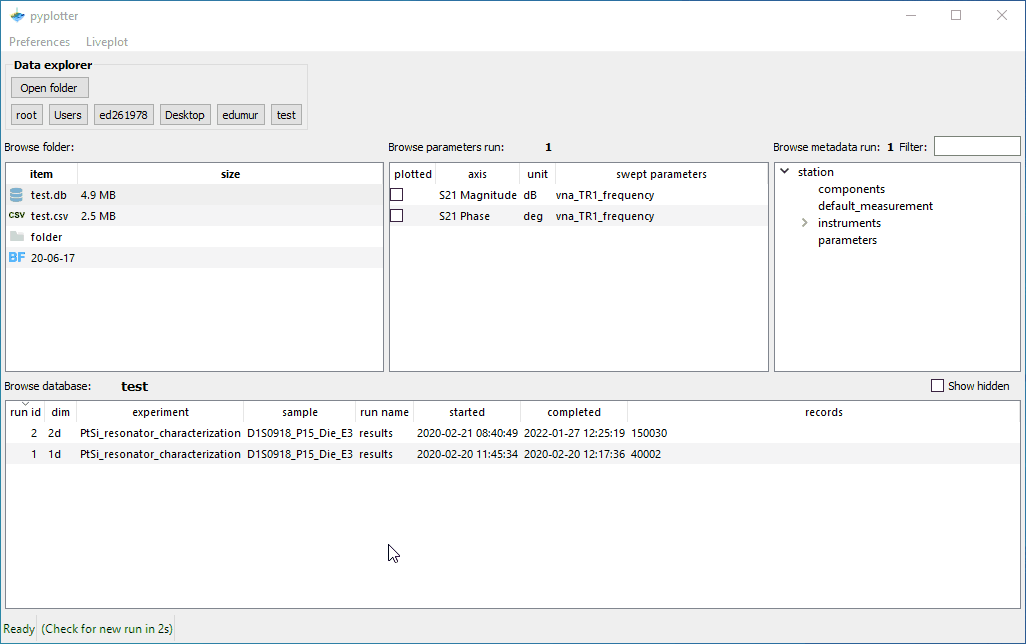Click the 40002 records cell

click(646, 454)
